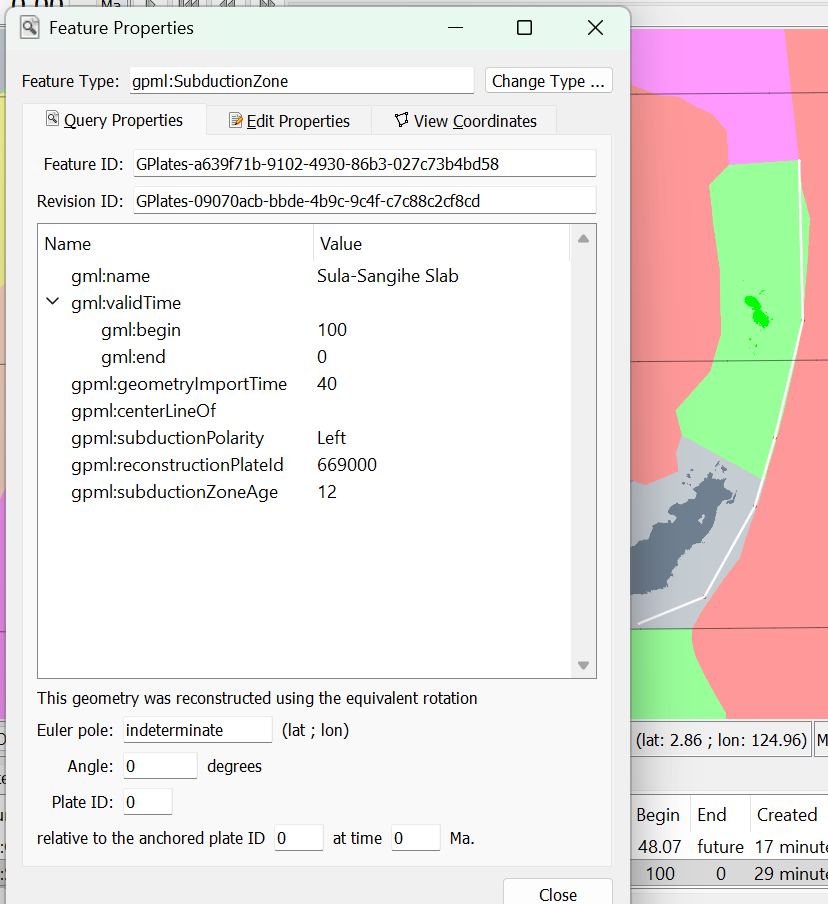Select the gml:name property row
Viewport: 828px width, 904px height.
[x=110, y=276]
